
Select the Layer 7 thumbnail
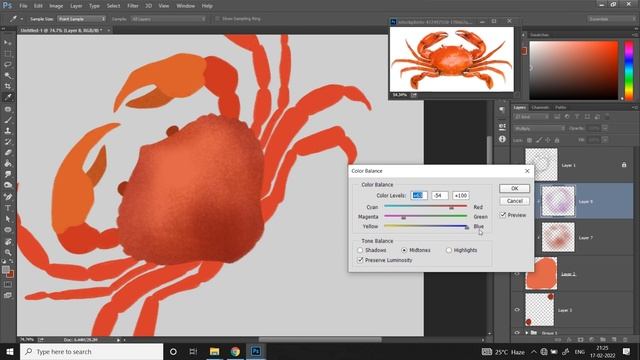pyautogui.click(x=558, y=237)
